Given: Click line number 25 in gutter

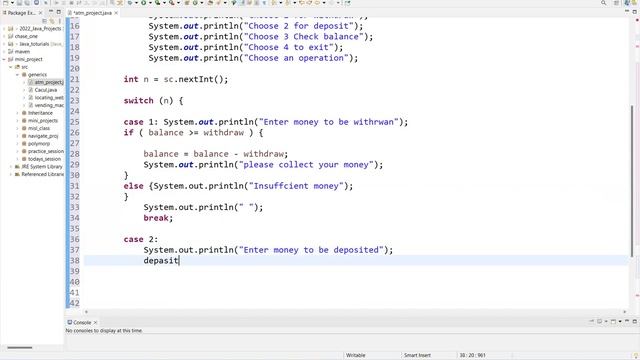Looking at the screenshot, I should click(74, 122).
